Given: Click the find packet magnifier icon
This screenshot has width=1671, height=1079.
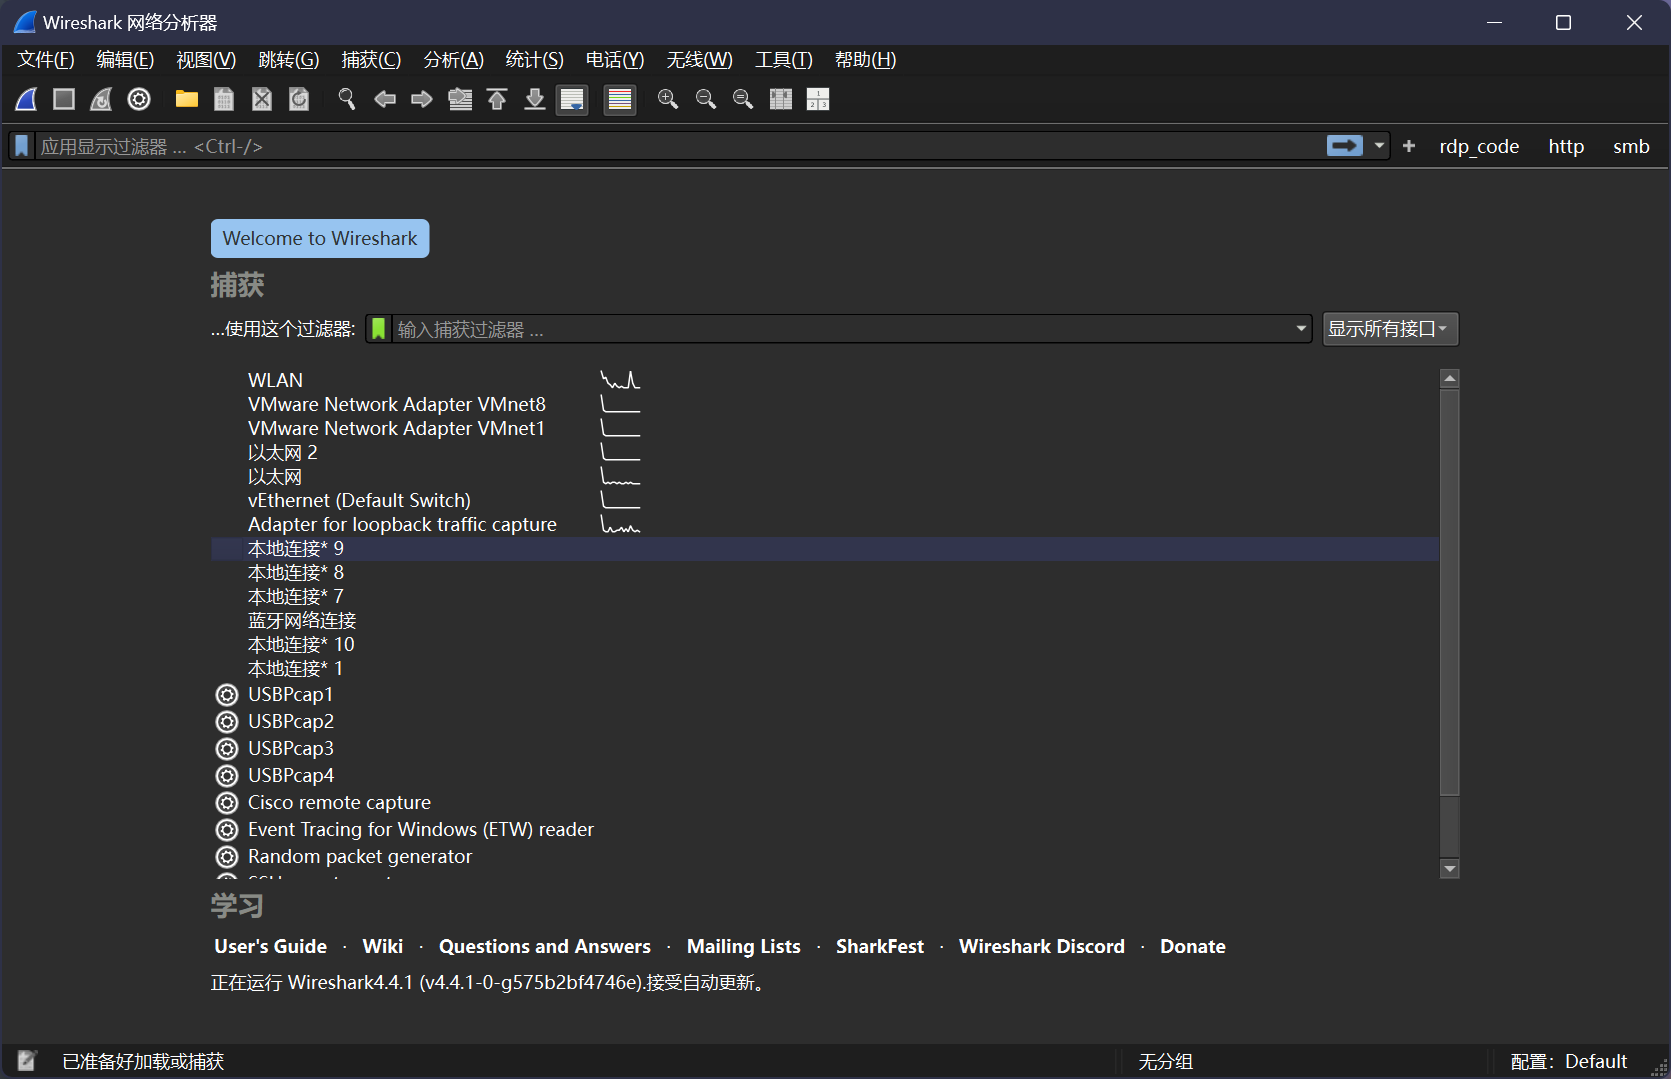Looking at the screenshot, I should click(x=347, y=99).
